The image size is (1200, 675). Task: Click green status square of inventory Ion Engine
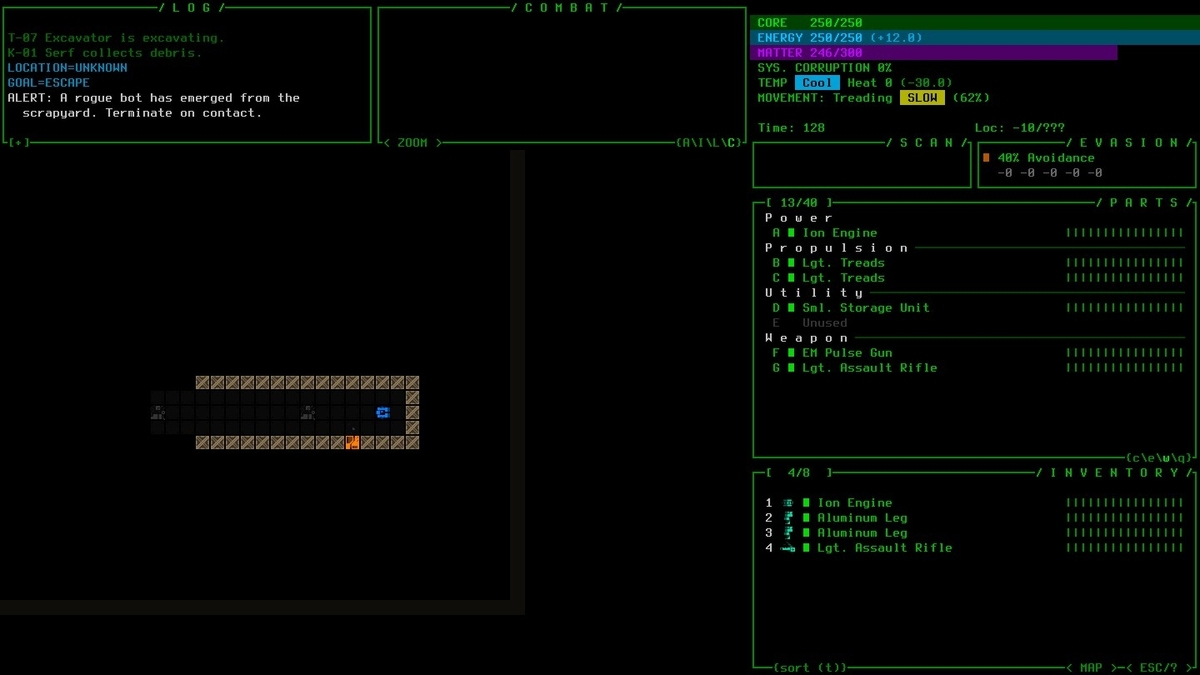pyautogui.click(x=806, y=503)
